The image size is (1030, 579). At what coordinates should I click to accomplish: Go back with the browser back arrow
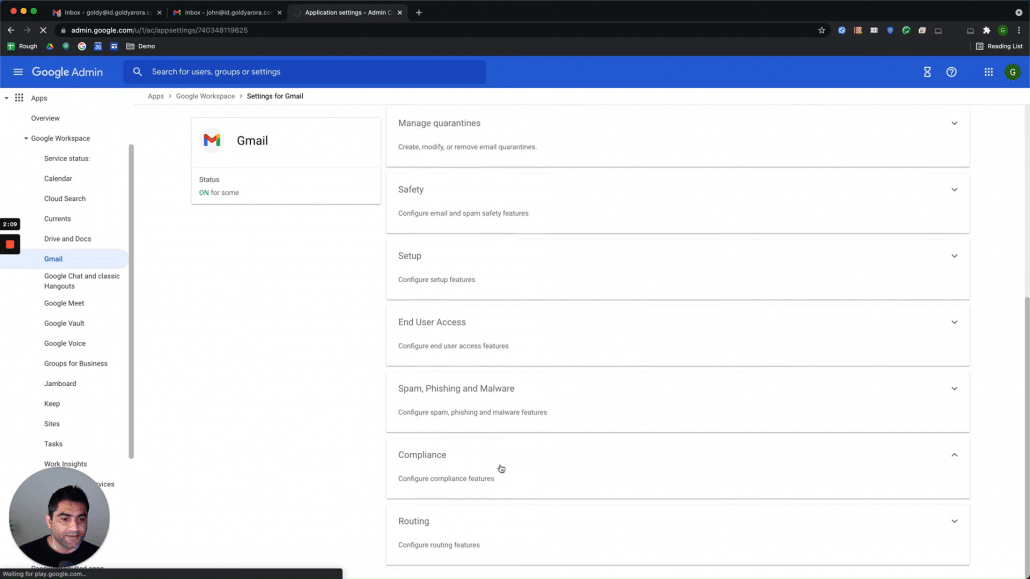[11, 30]
